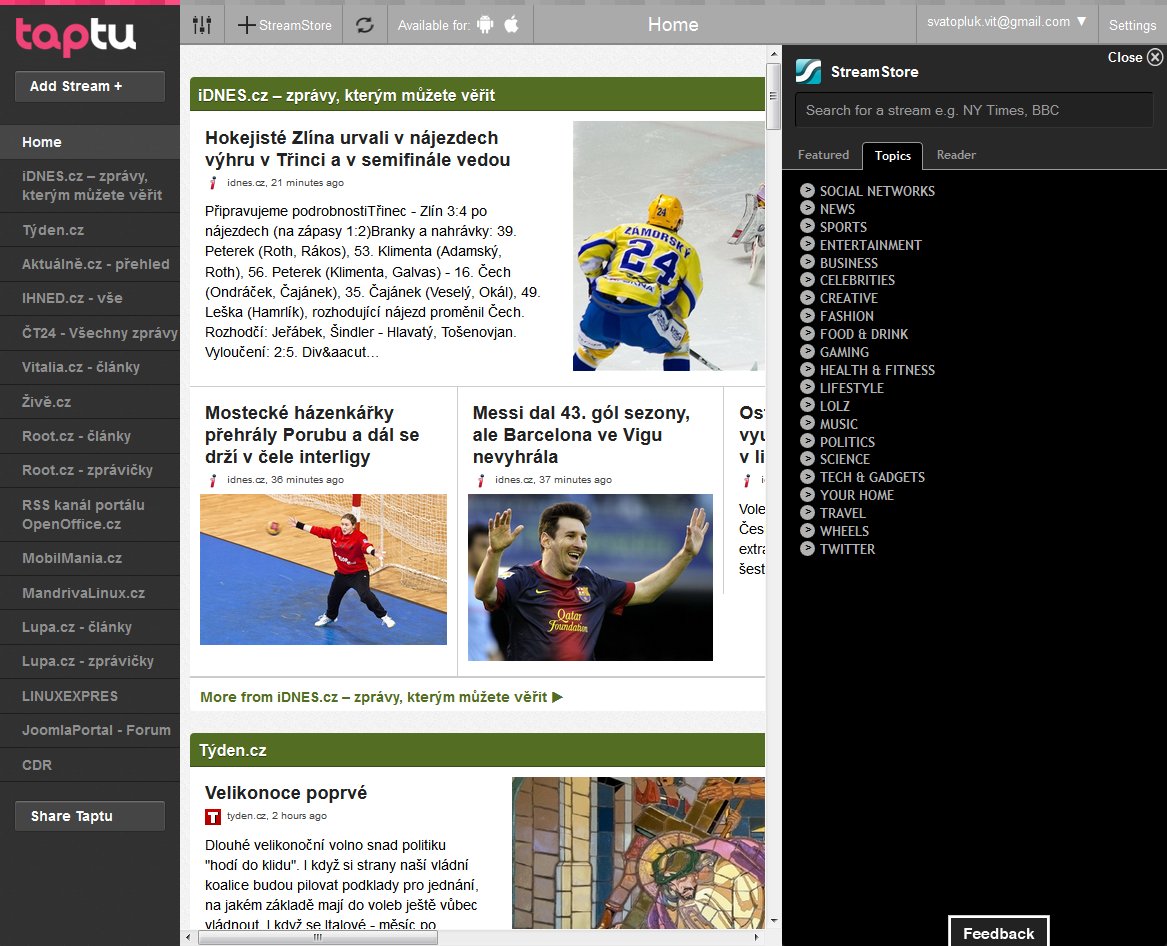Open the Travel topic
Image resolution: width=1167 pixels, height=946 pixels.
click(x=843, y=513)
